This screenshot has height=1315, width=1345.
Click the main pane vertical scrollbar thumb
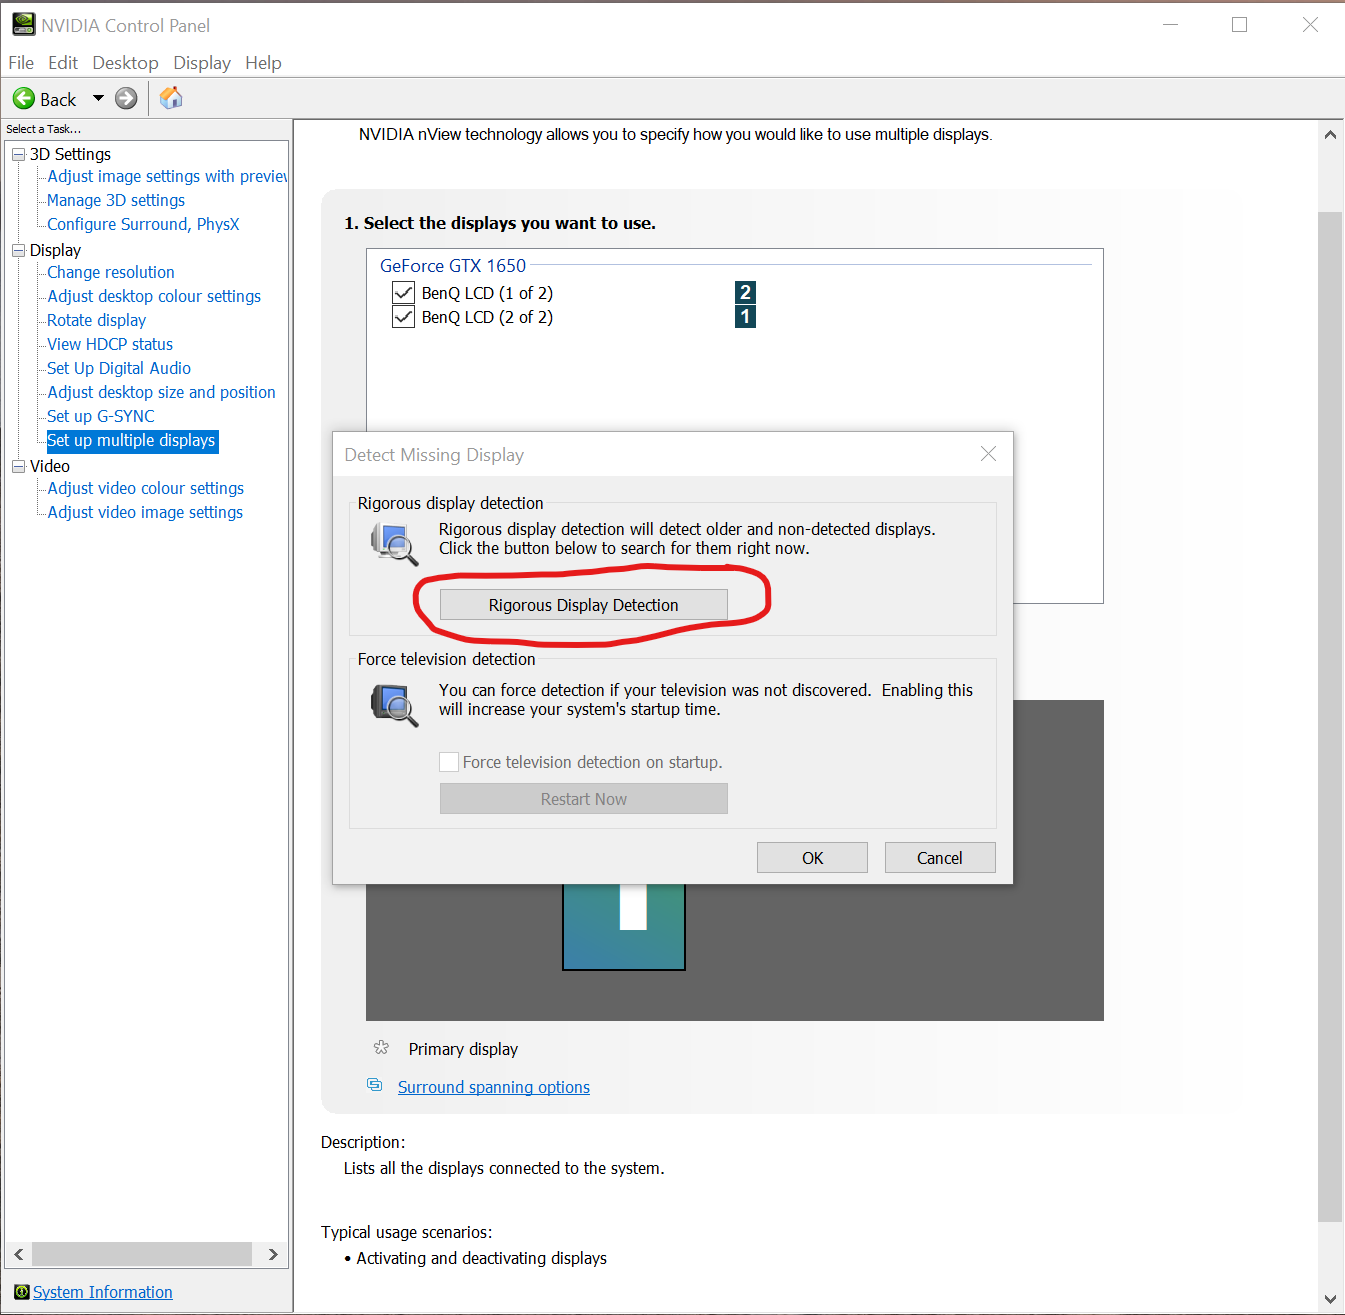(x=1330, y=716)
